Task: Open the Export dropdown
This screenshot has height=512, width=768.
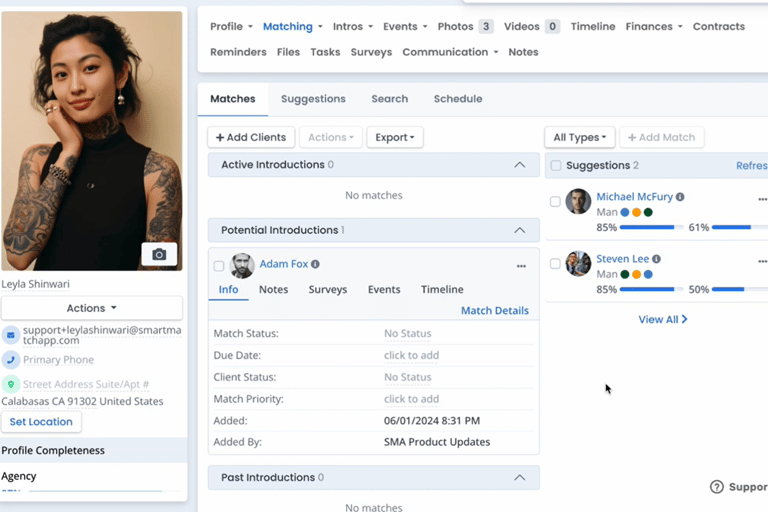Action: (x=395, y=137)
